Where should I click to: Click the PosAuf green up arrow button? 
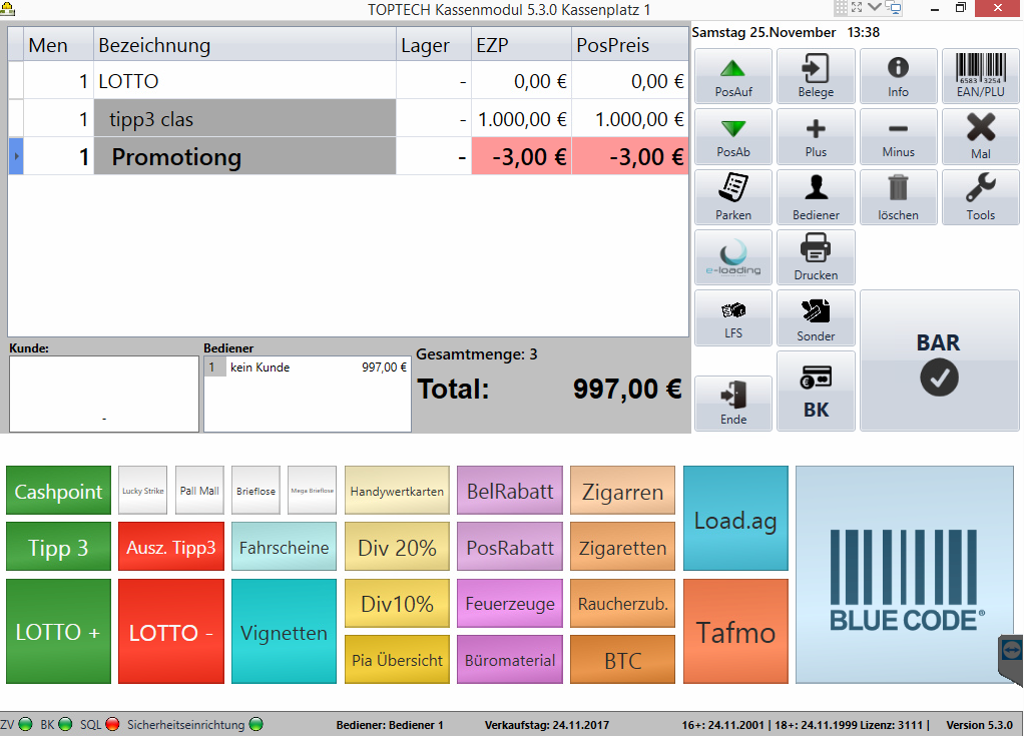[x=733, y=76]
